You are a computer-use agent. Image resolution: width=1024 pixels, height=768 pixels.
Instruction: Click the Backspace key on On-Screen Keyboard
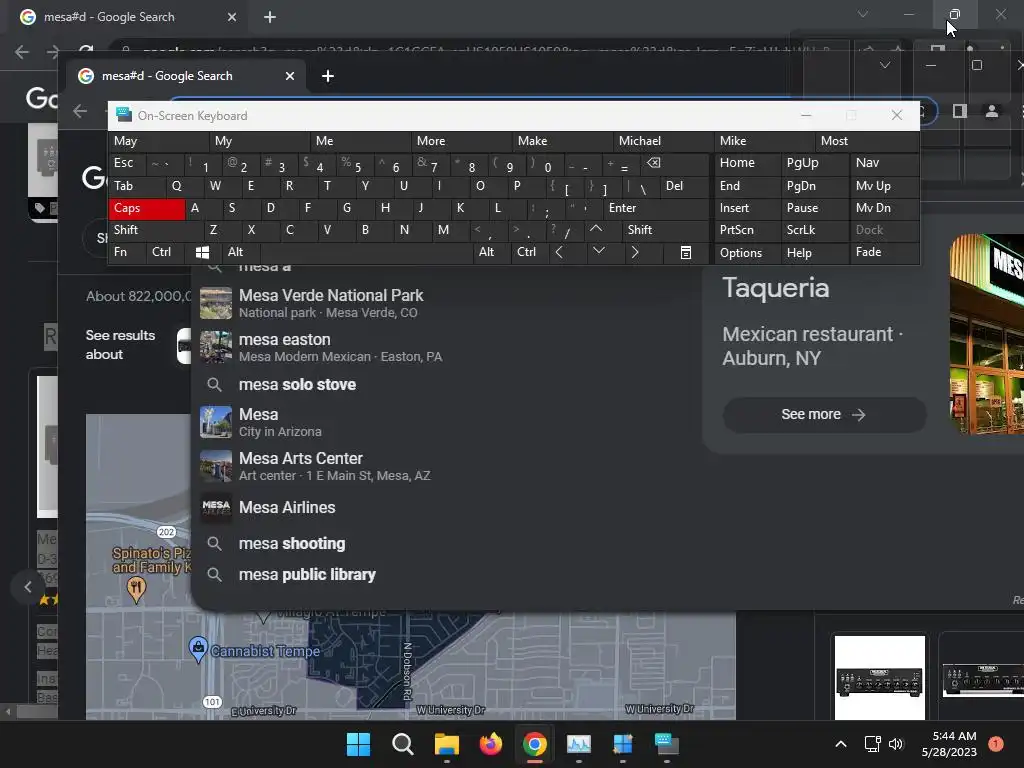point(653,163)
